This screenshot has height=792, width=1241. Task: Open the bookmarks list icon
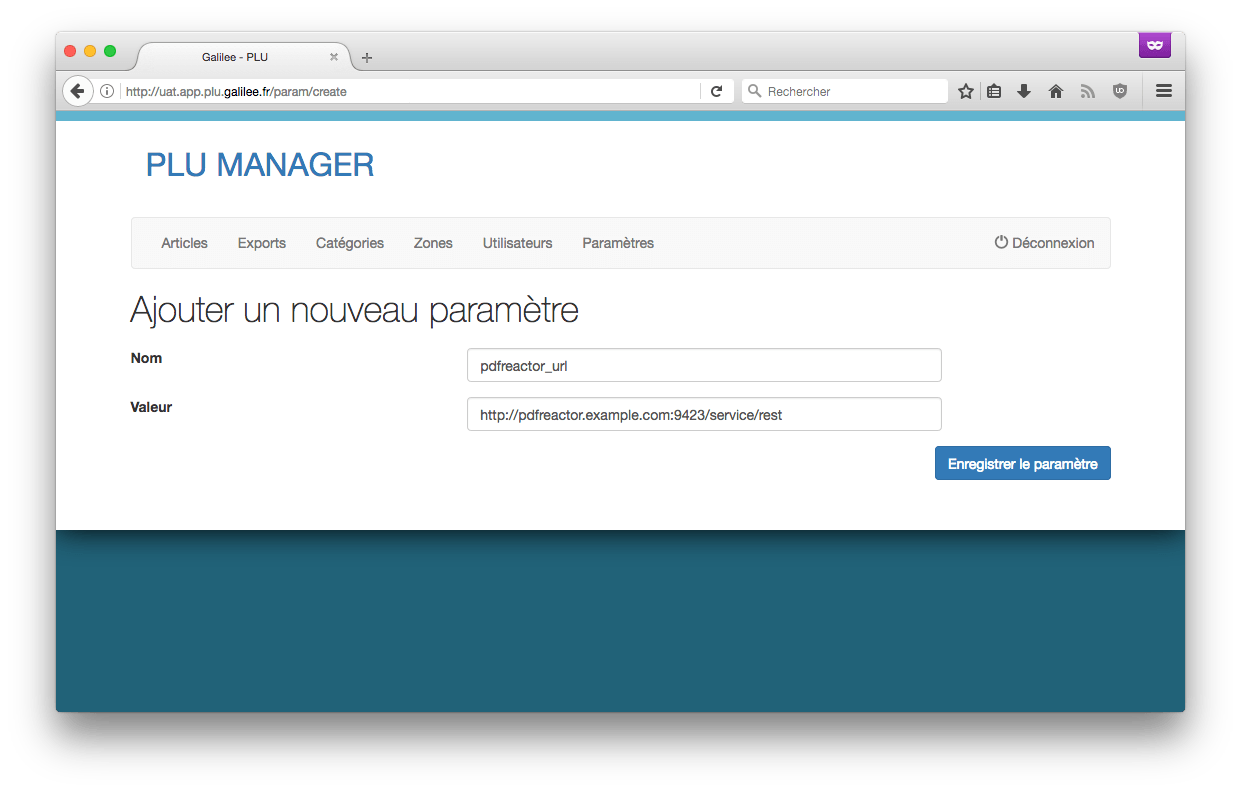click(x=994, y=91)
